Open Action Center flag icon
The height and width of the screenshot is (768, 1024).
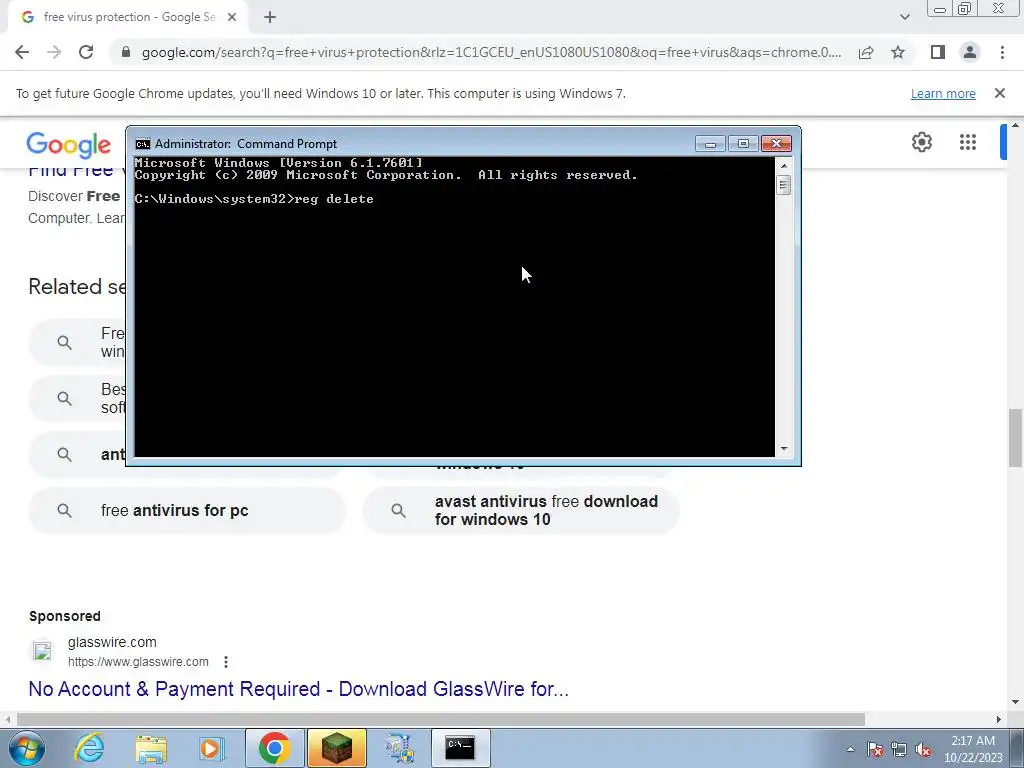coord(875,749)
